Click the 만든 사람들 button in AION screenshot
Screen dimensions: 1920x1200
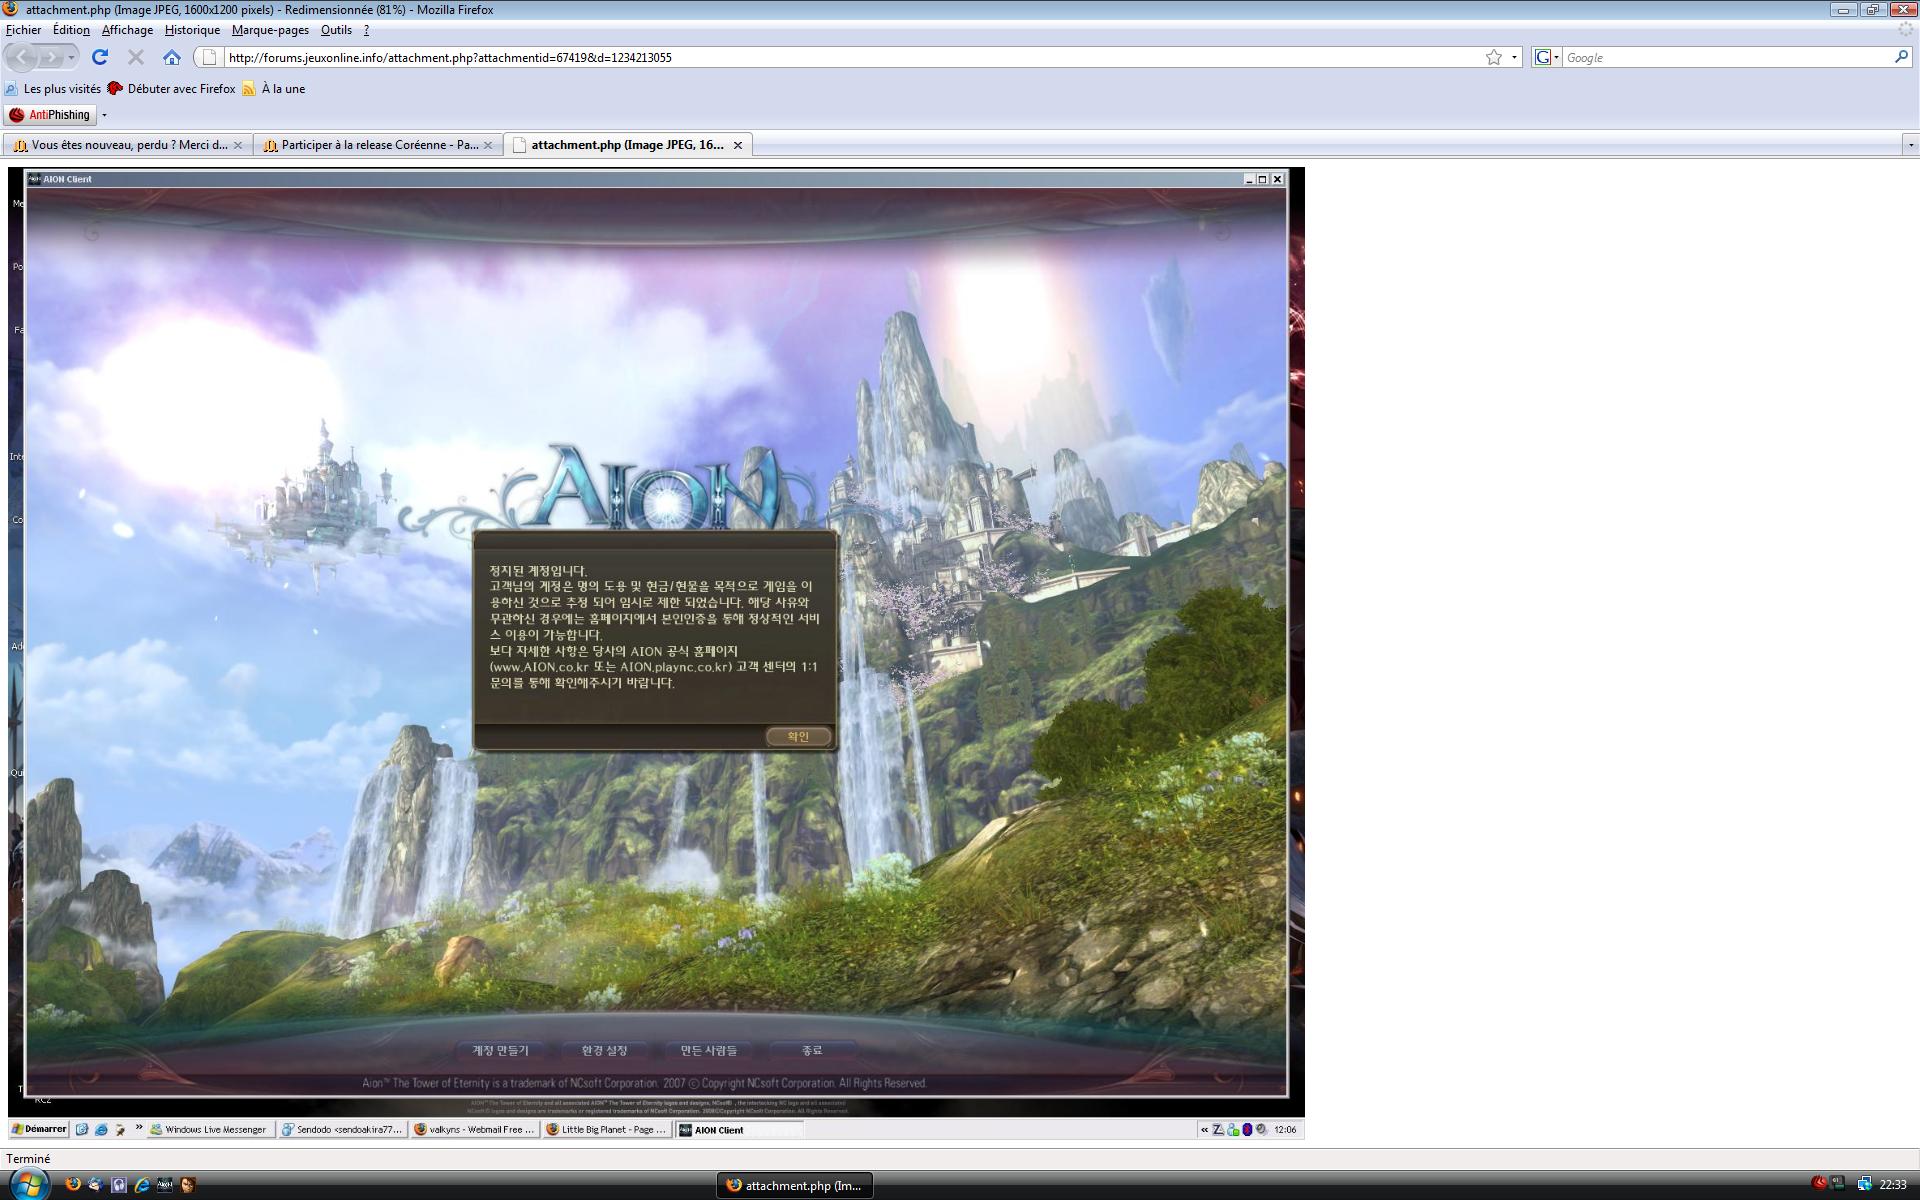pos(708,1050)
